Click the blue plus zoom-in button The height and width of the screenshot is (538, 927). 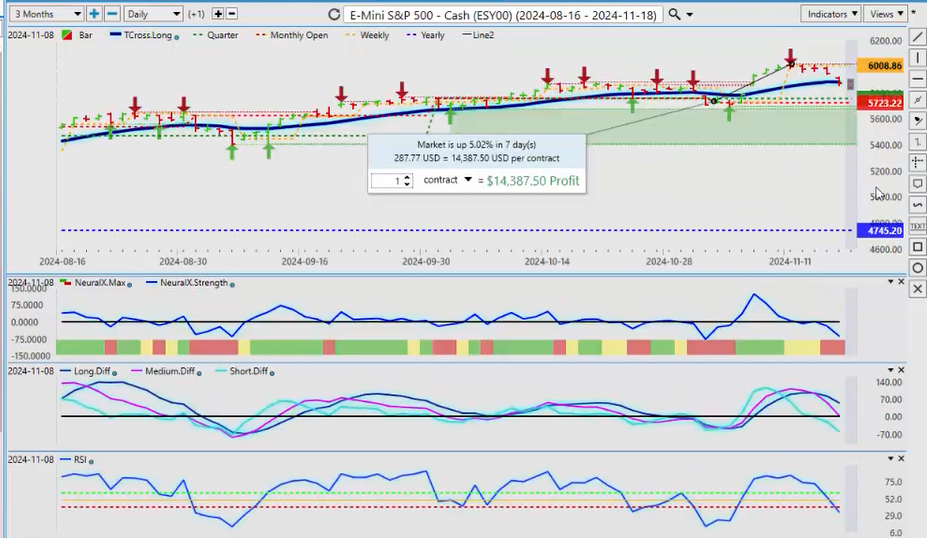(x=94, y=14)
